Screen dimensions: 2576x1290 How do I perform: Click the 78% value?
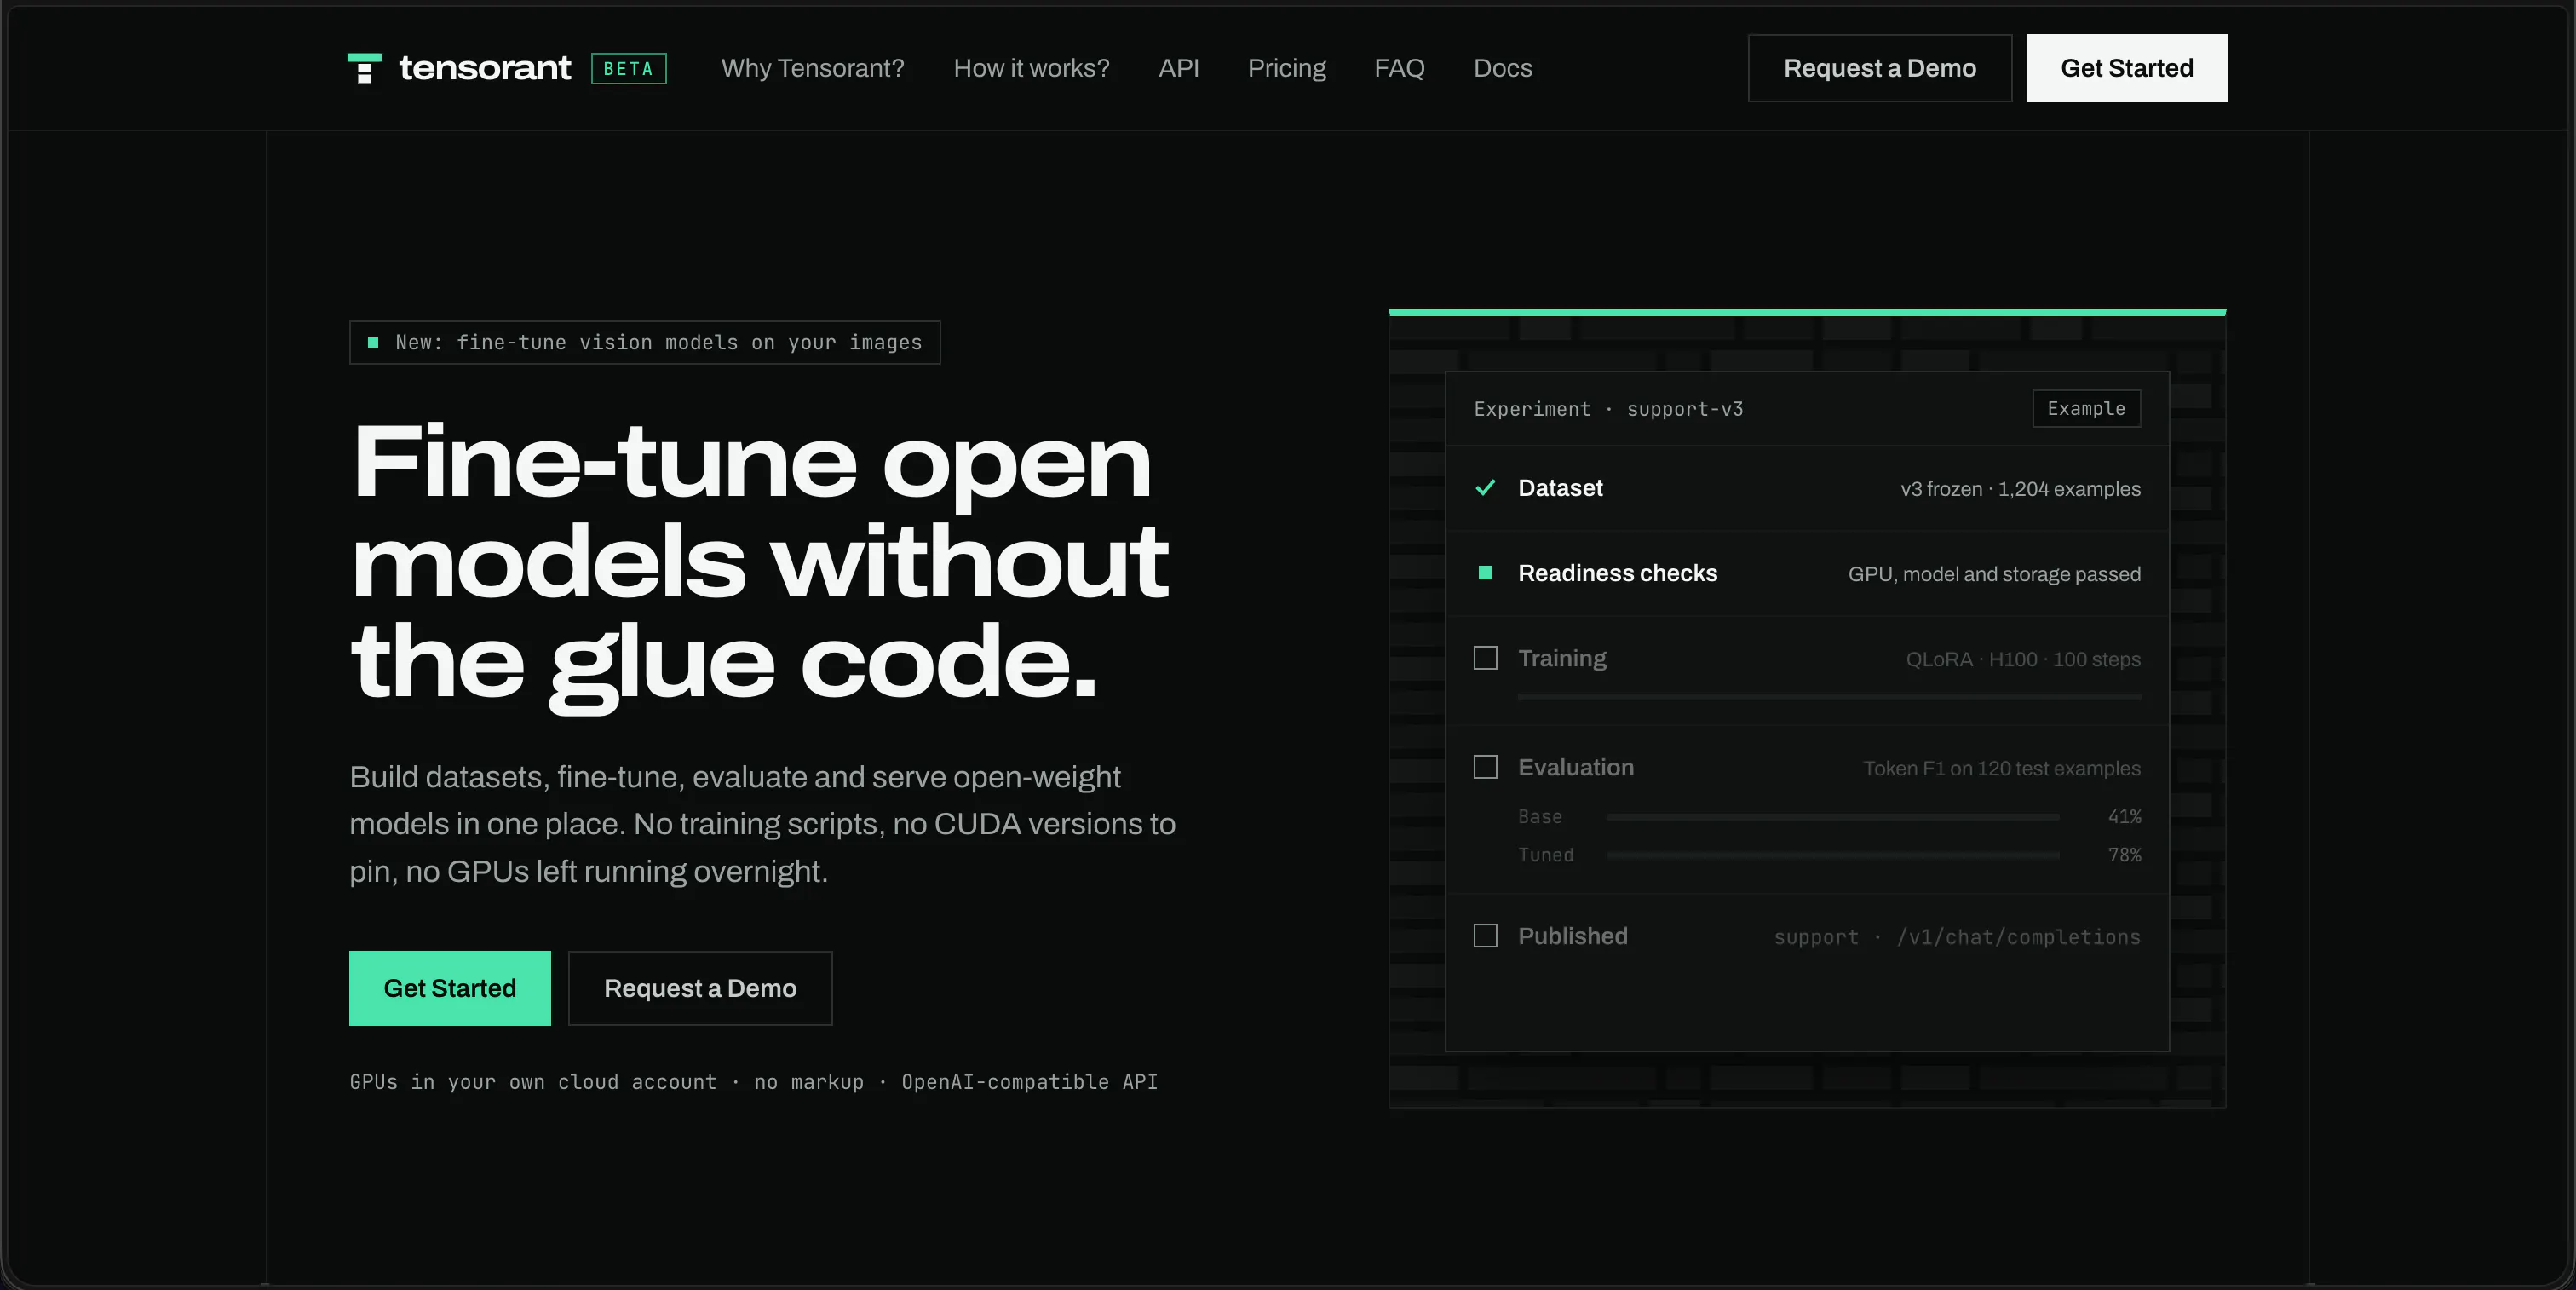coord(2124,855)
